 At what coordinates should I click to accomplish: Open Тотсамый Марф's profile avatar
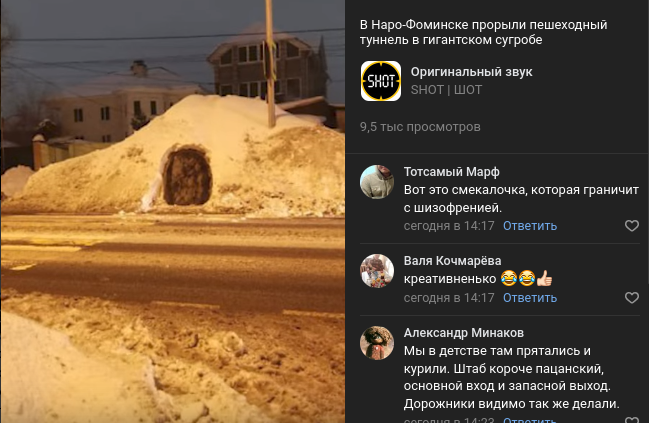[377, 182]
